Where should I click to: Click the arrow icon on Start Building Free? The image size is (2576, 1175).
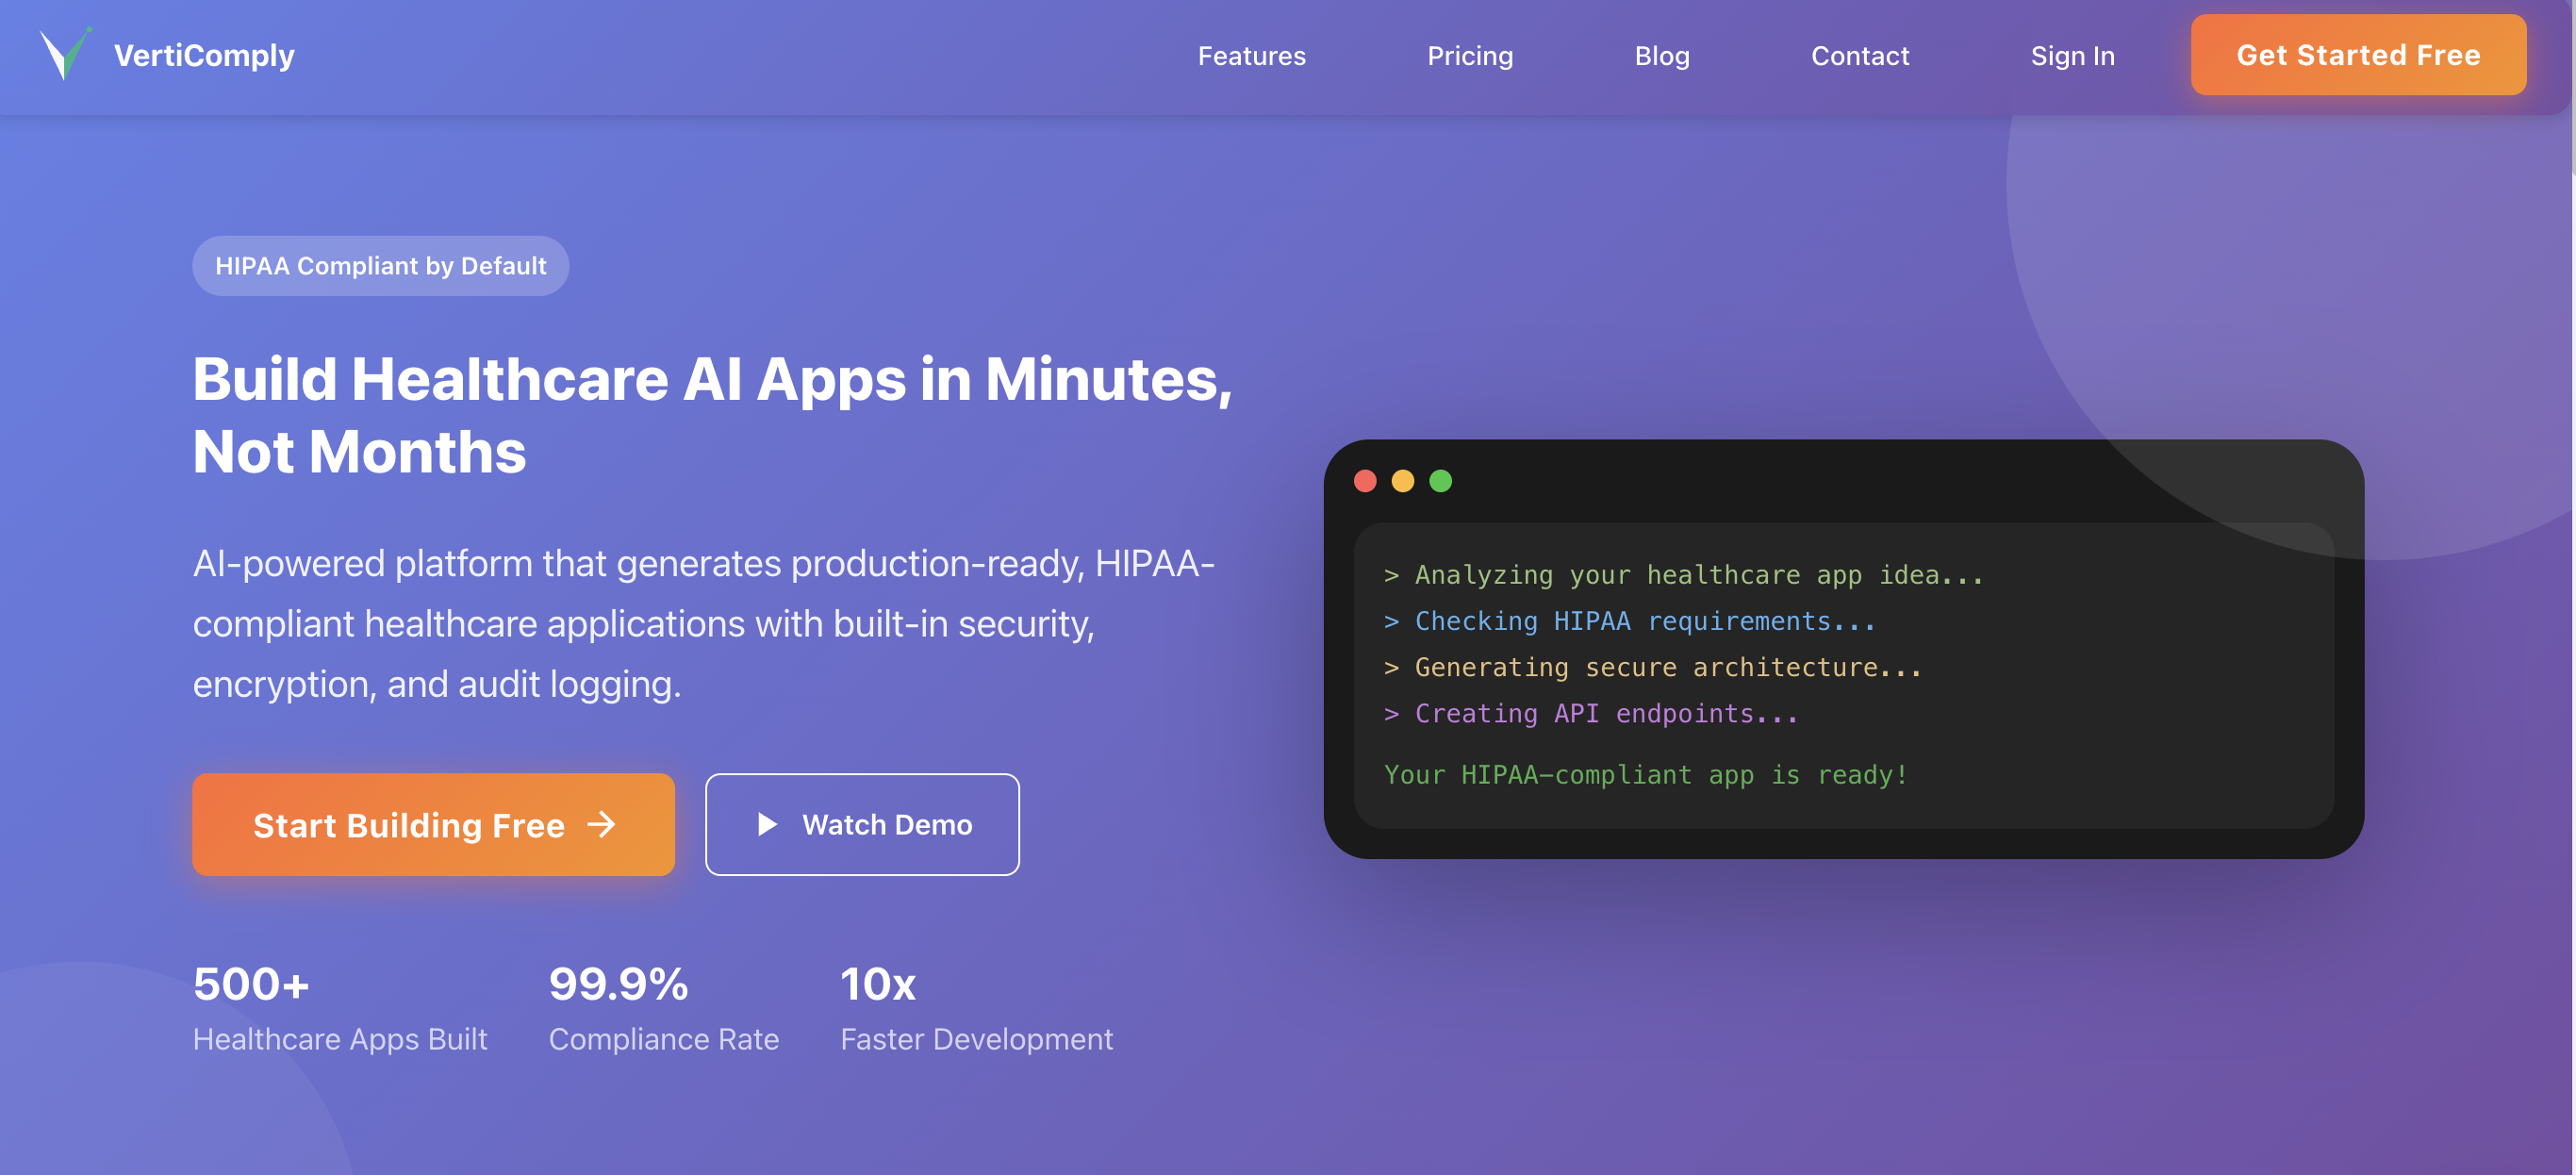602,824
